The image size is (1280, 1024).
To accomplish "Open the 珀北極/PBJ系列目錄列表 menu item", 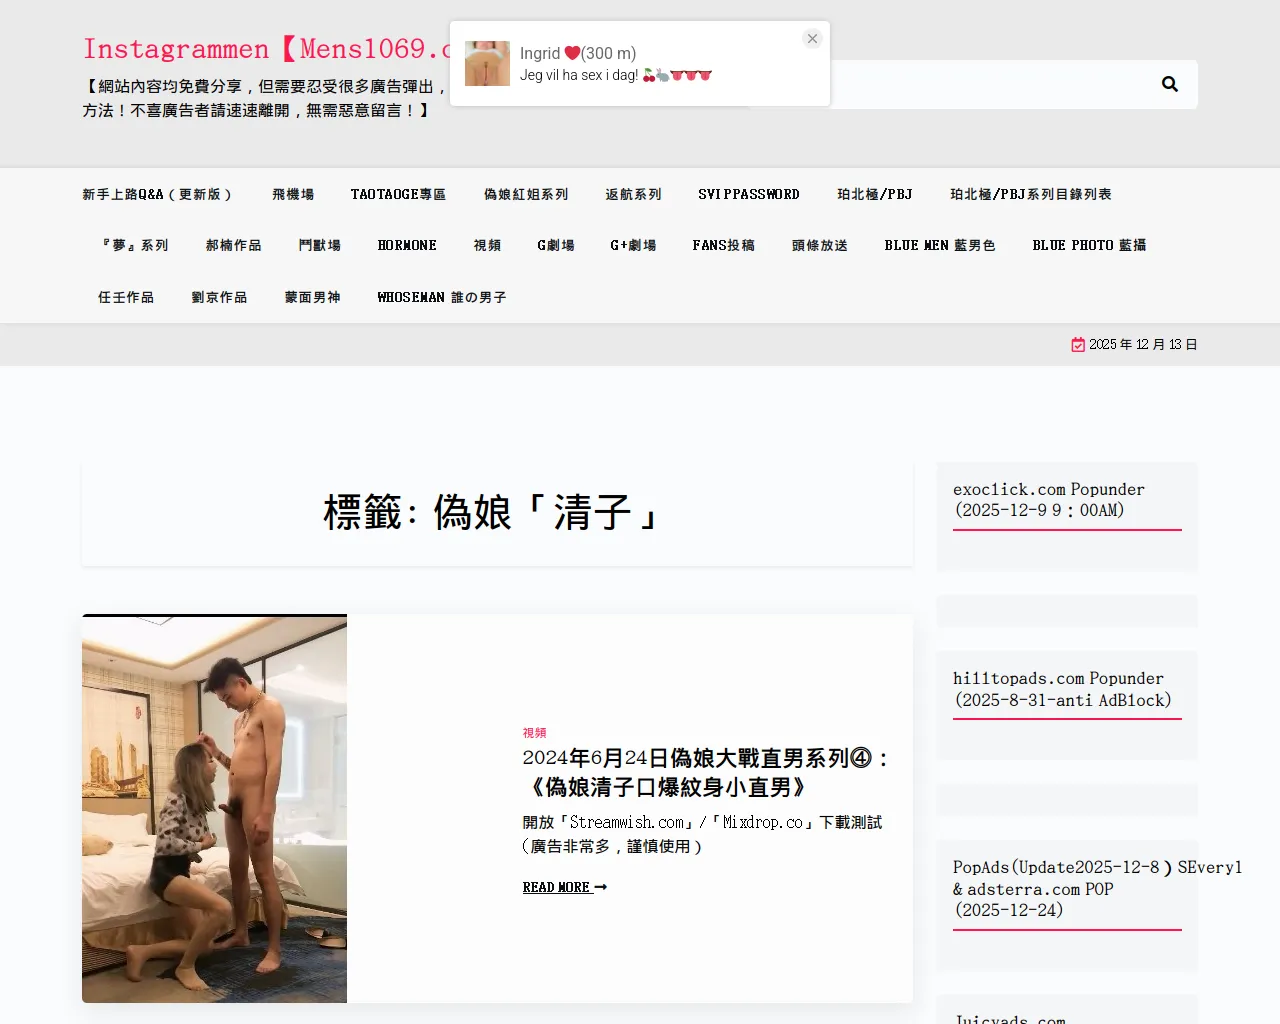I will pos(1030,194).
